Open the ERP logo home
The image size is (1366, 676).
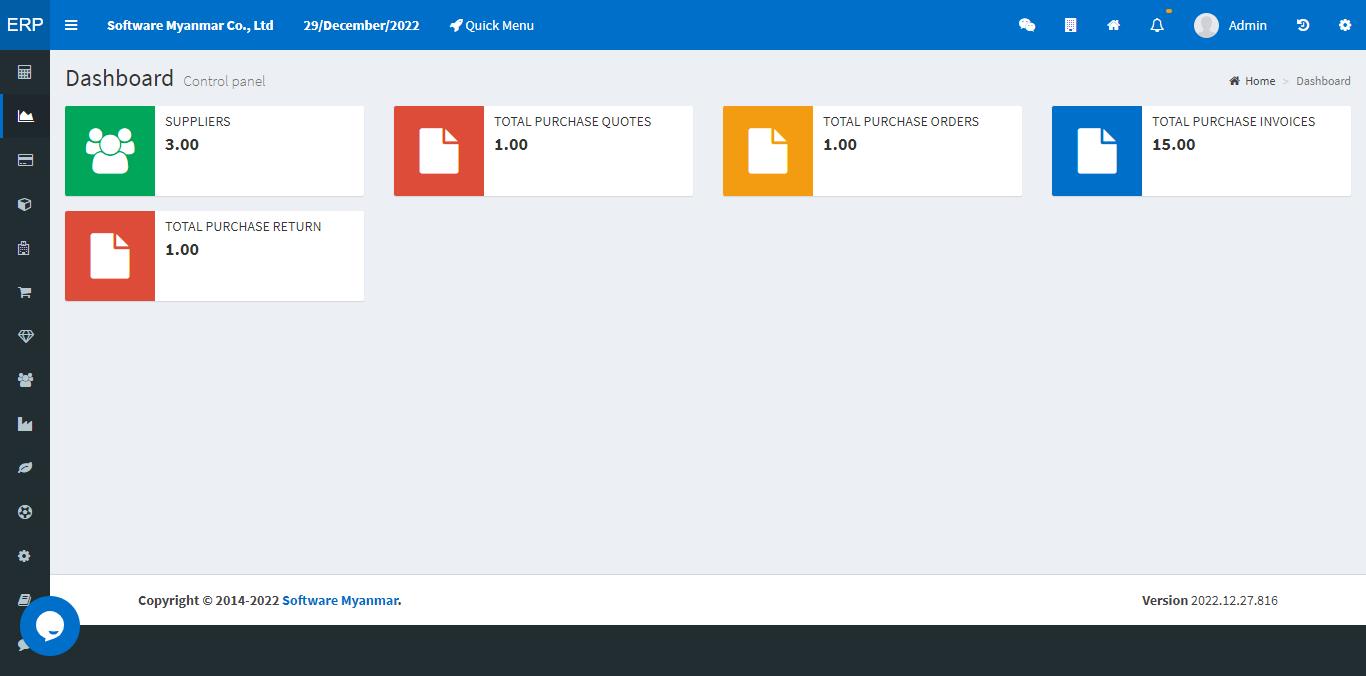tap(25, 25)
